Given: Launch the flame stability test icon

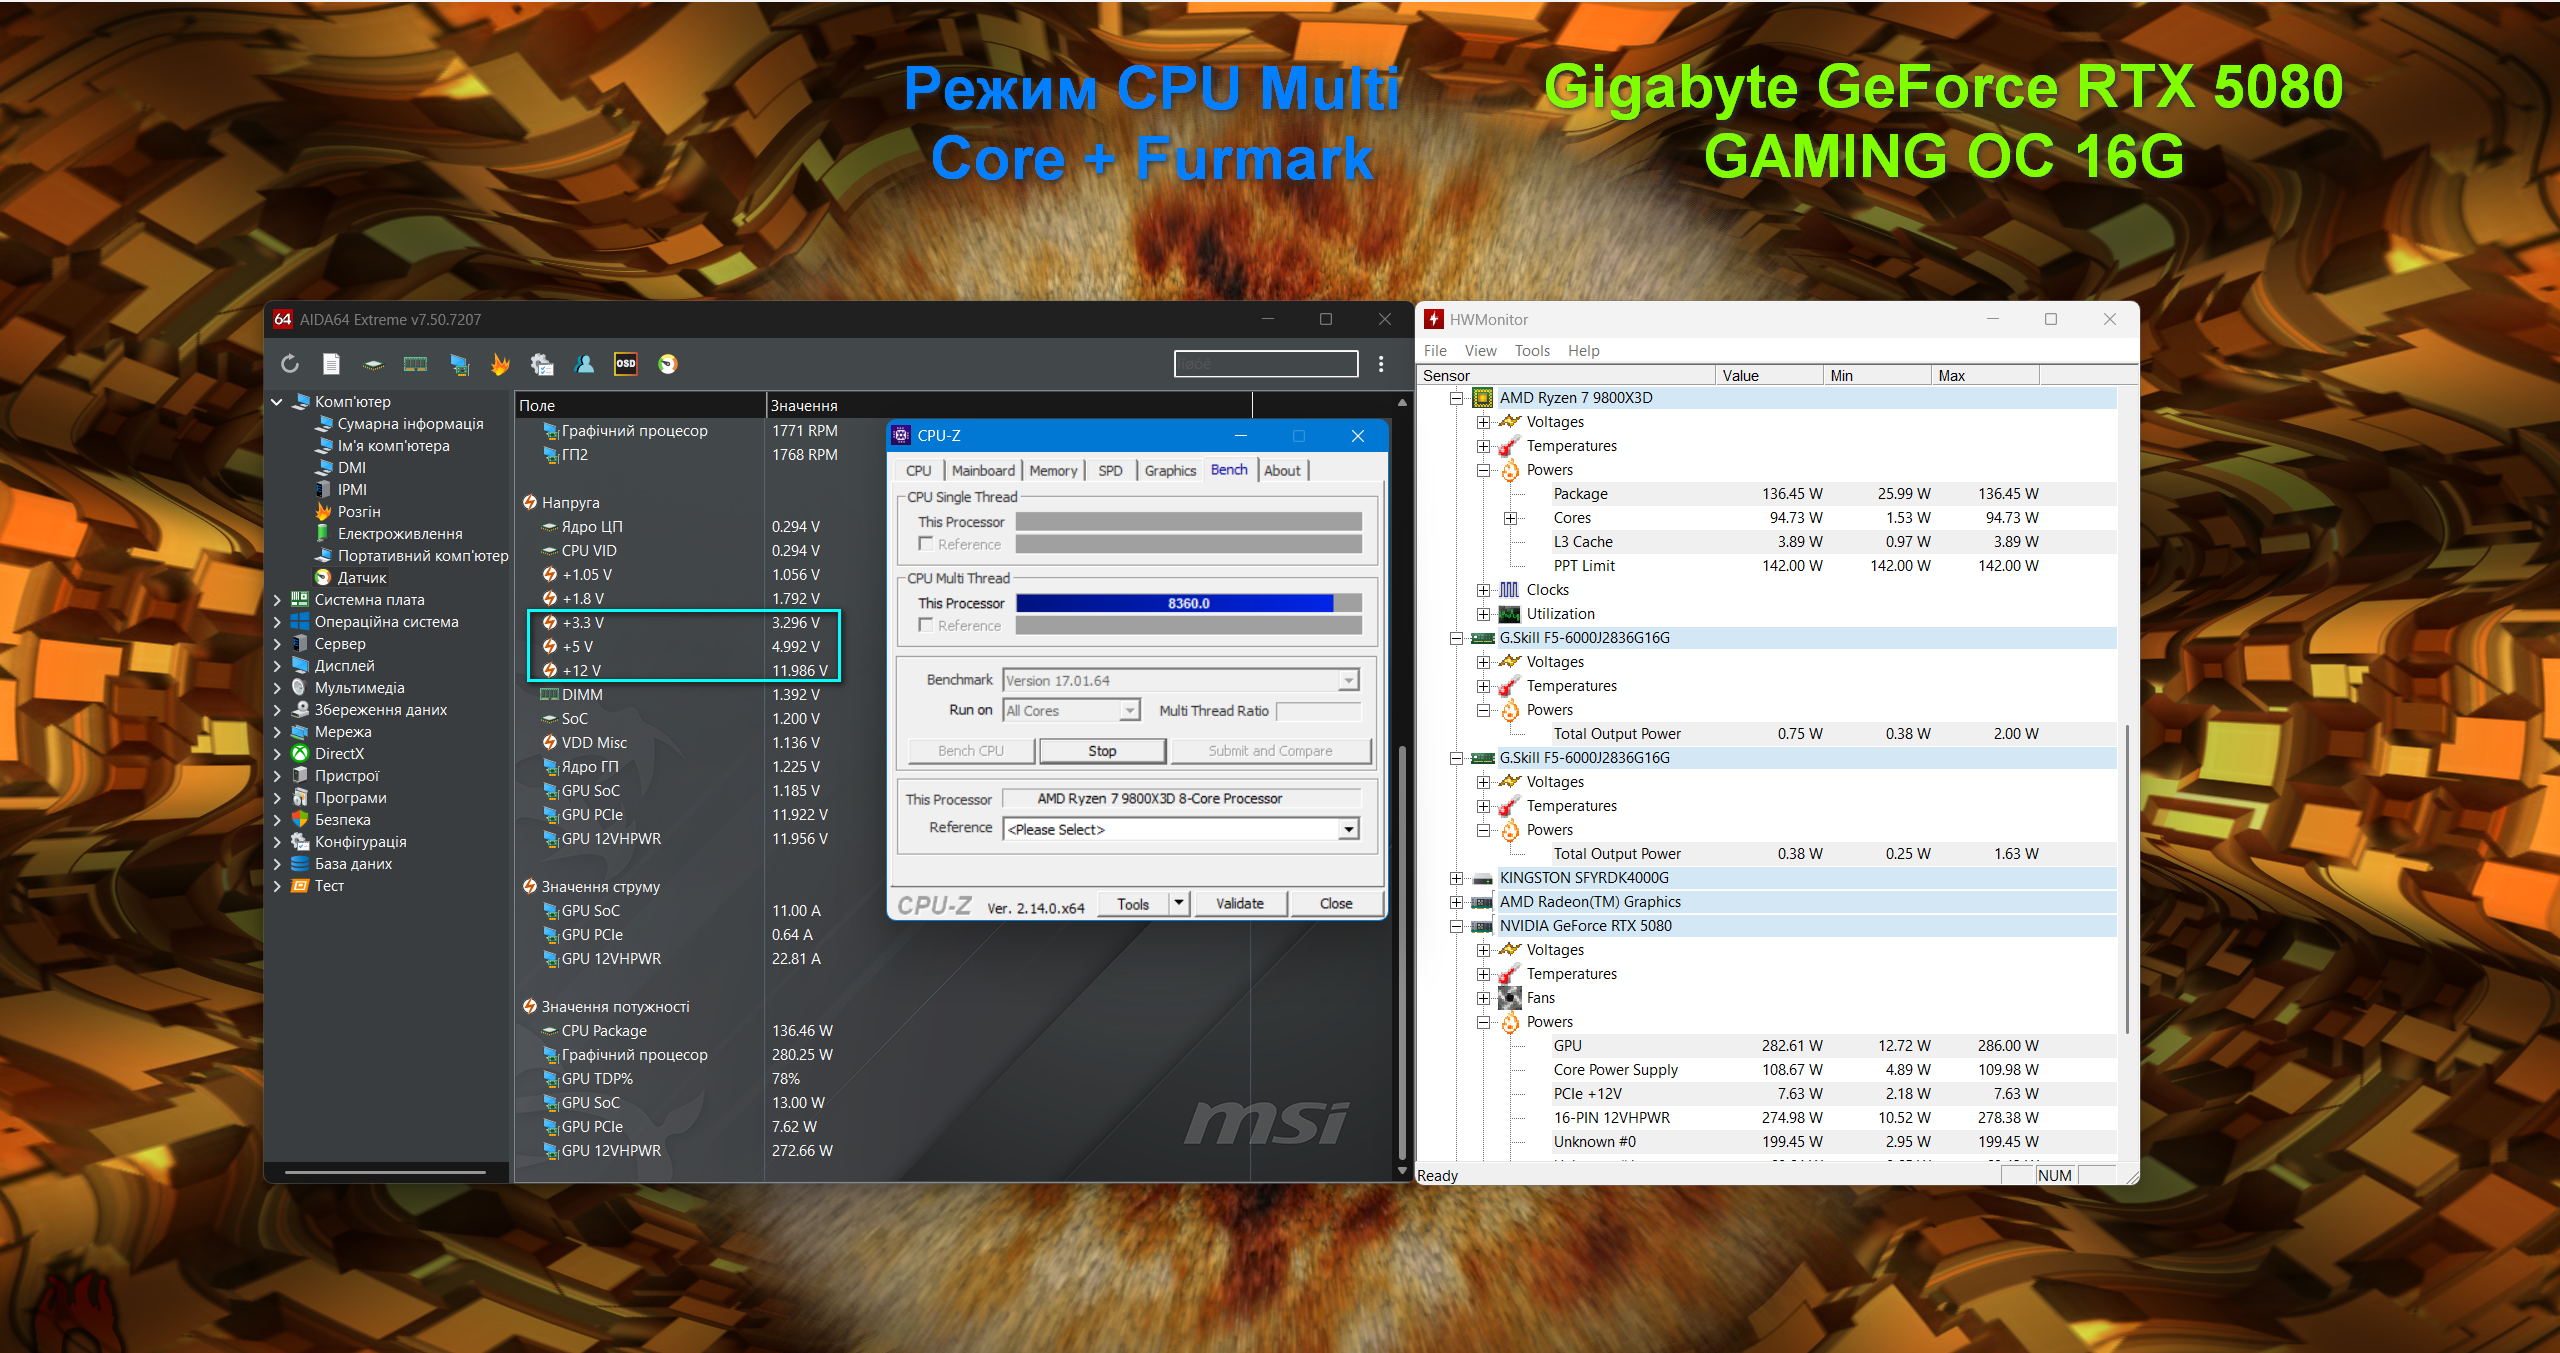Looking at the screenshot, I should click(x=500, y=364).
